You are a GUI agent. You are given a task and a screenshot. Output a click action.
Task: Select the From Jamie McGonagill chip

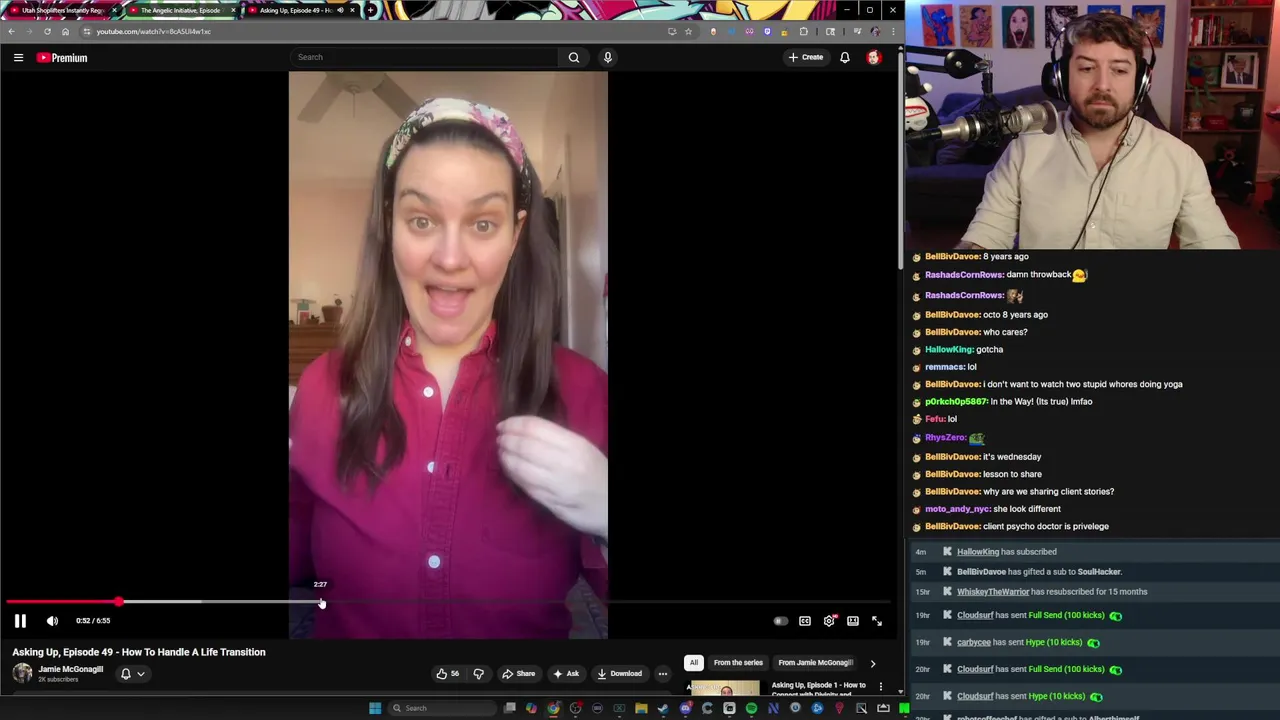point(815,662)
